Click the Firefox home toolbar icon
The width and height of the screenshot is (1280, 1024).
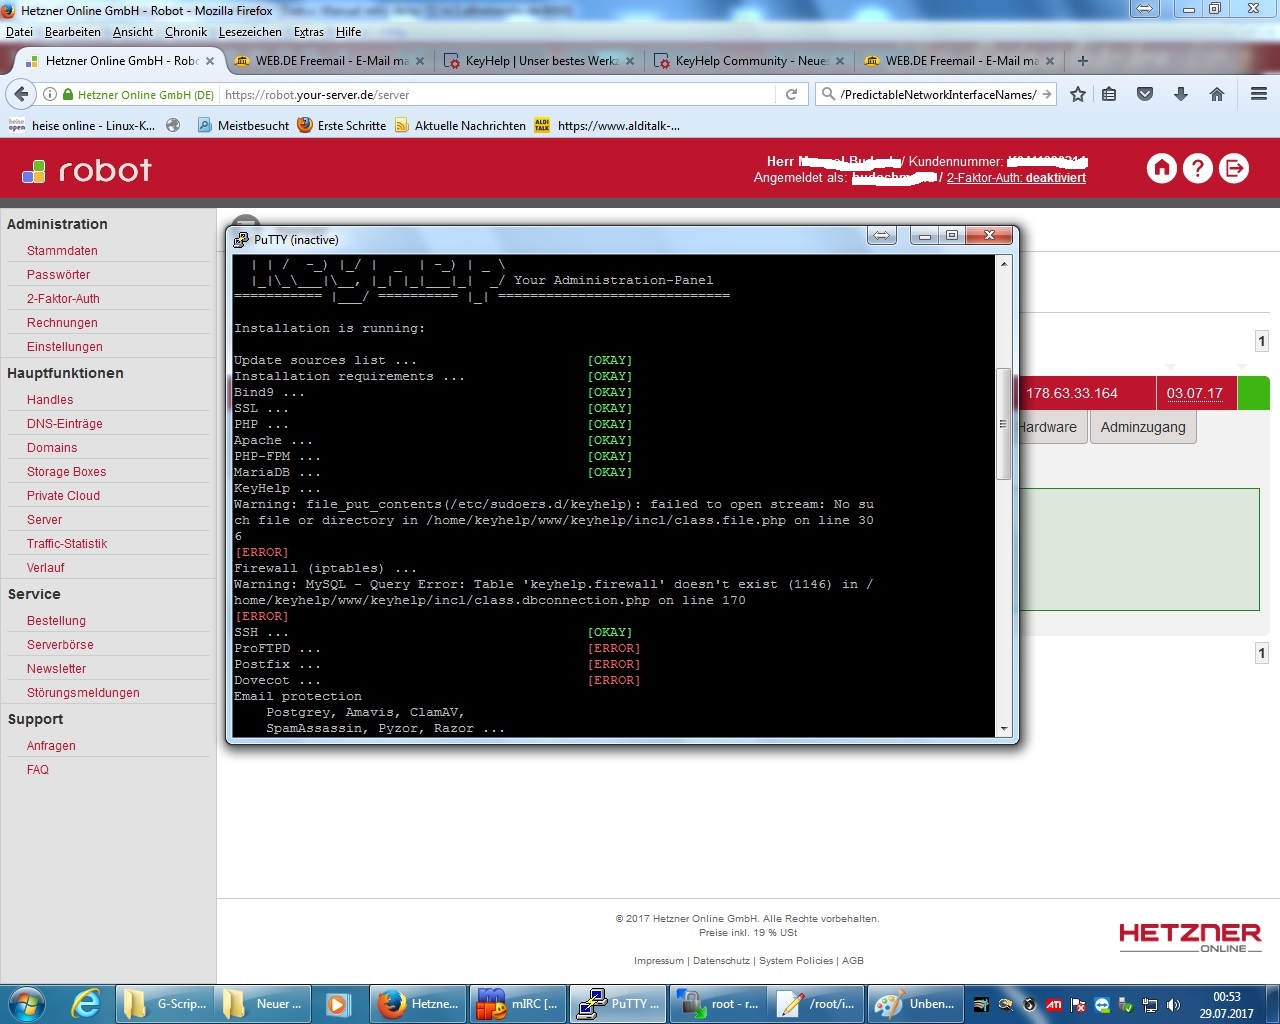coord(1217,94)
